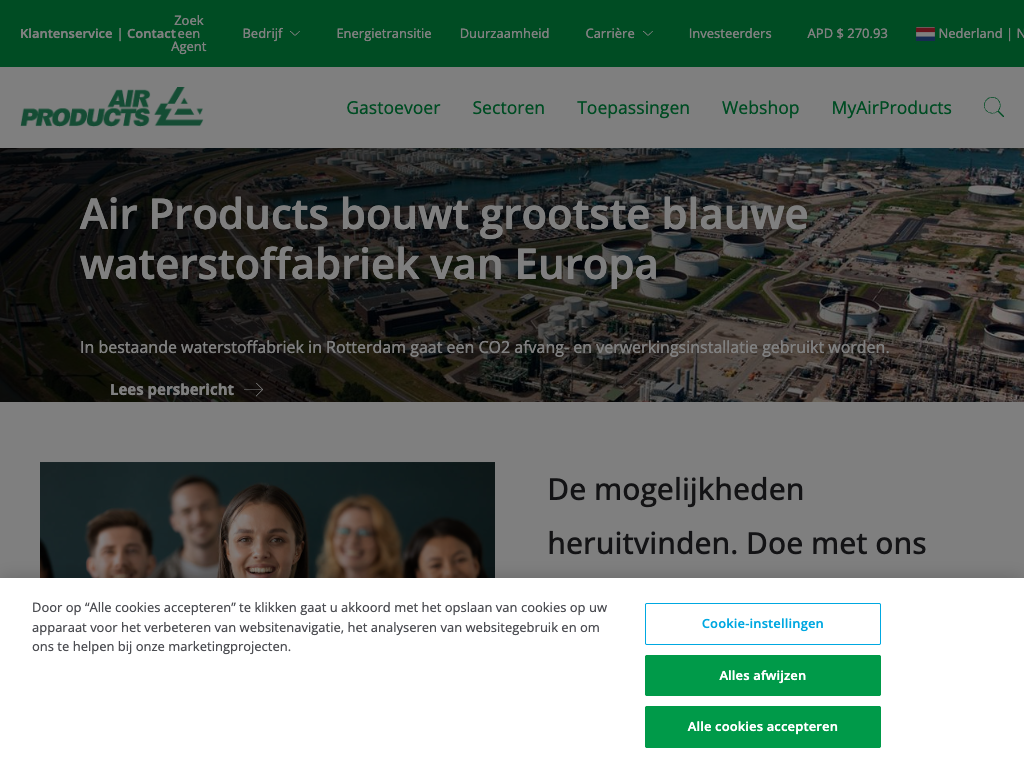Open the Sectoren menu

[508, 108]
